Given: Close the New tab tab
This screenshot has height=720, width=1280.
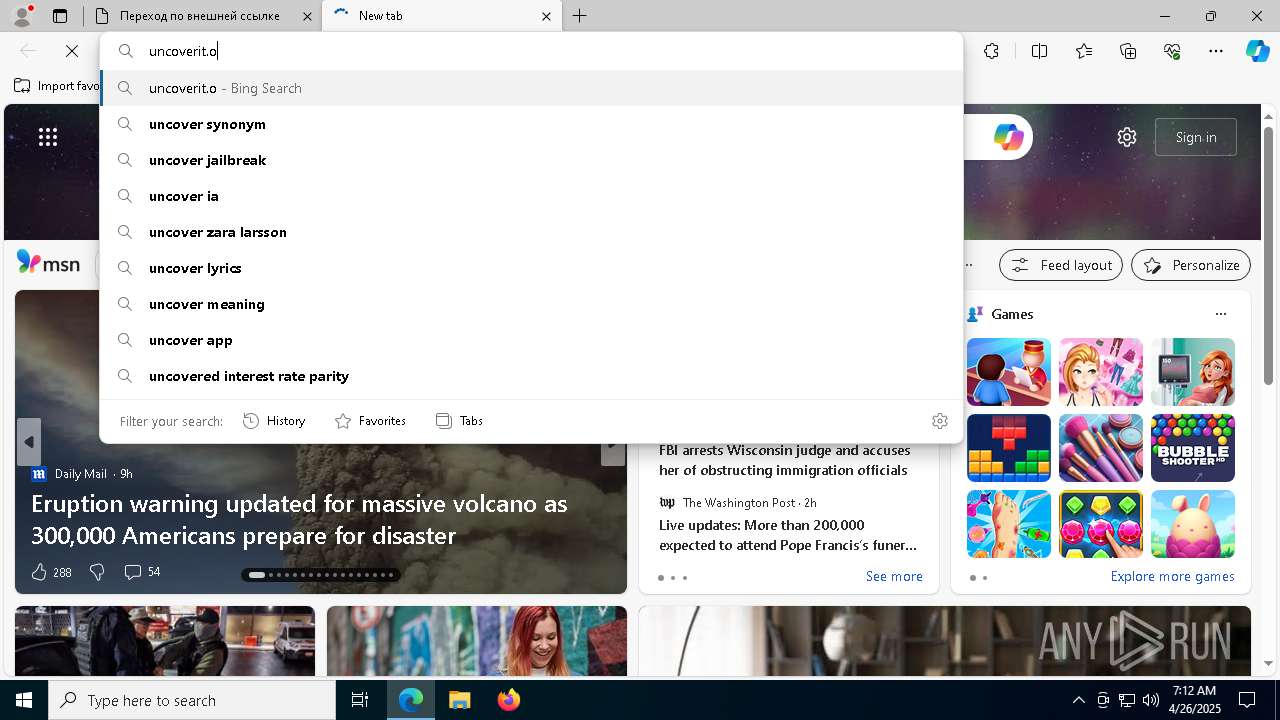Looking at the screenshot, I should click(x=546, y=16).
